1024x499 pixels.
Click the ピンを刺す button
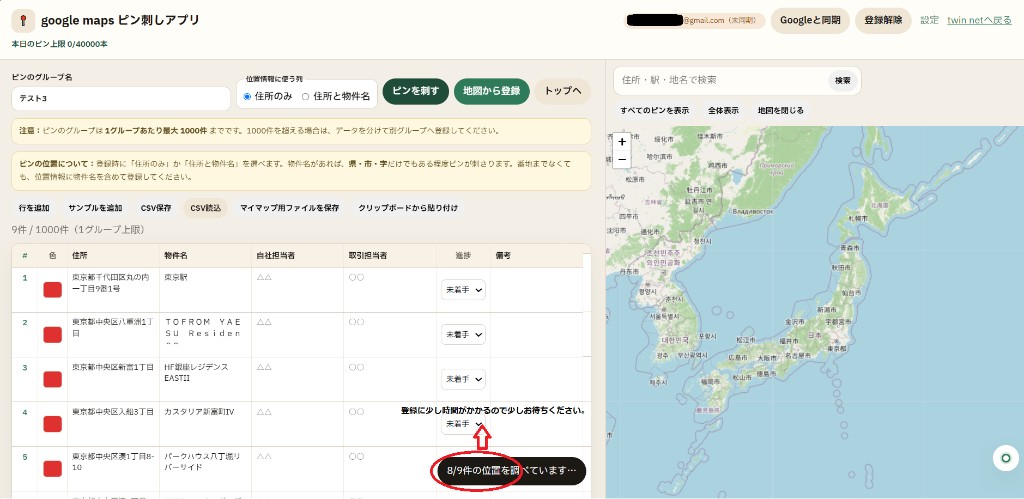point(415,91)
